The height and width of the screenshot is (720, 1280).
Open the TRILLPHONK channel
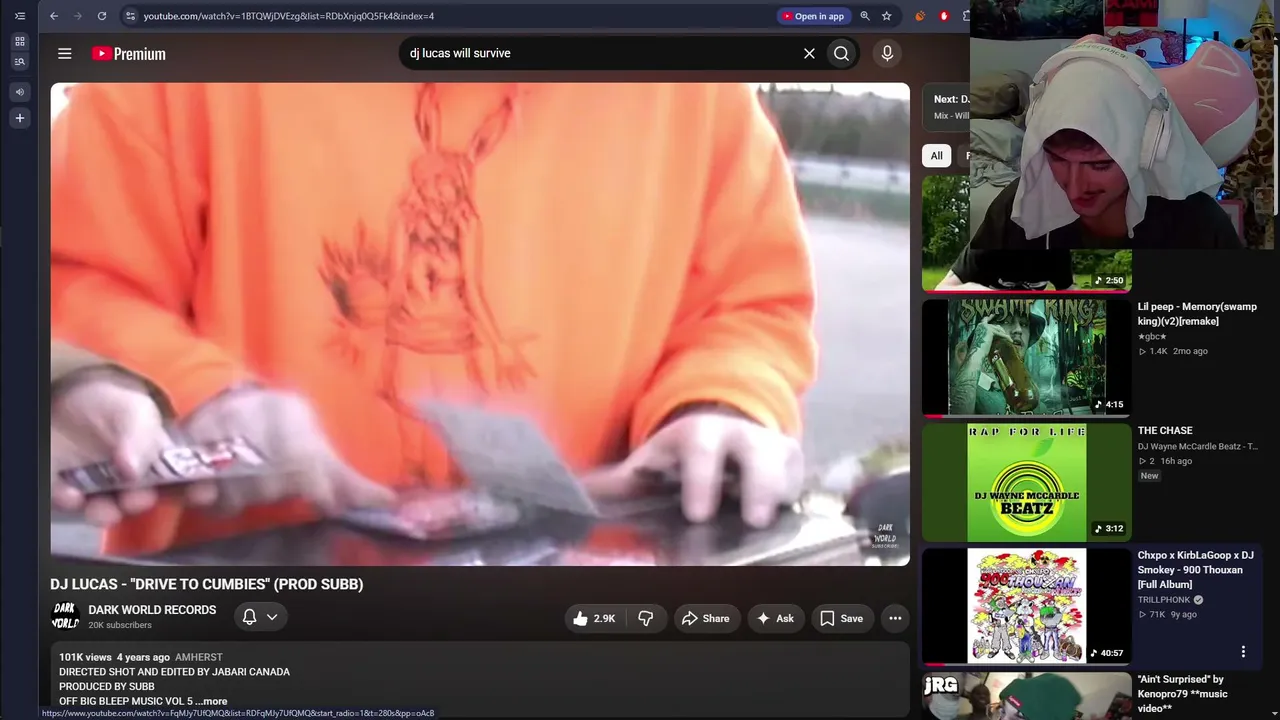tap(1164, 600)
